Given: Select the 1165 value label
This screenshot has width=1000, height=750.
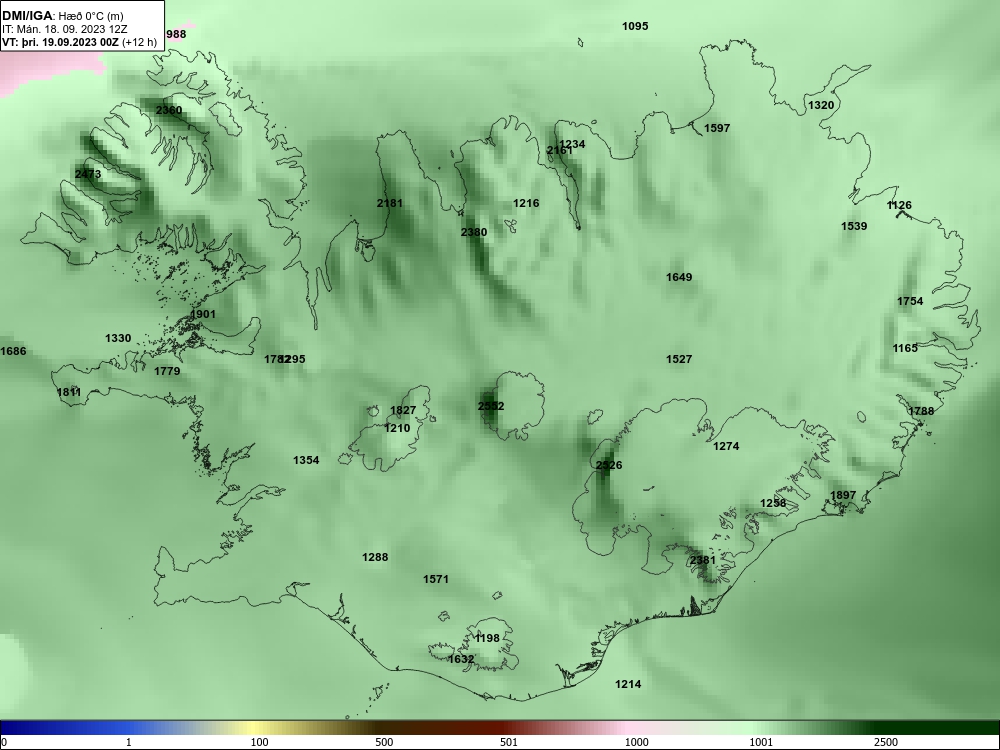Looking at the screenshot, I should 905,348.
